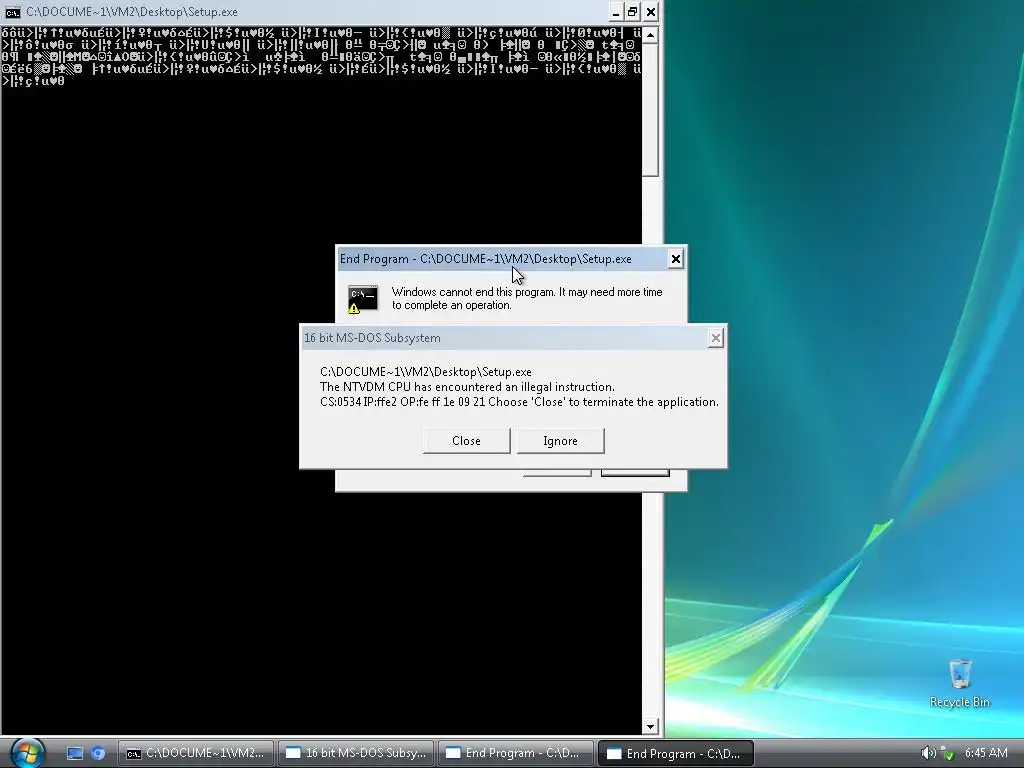Close the Setup.exe console window
This screenshot has width=1024, height=768.
[x=651, y=12]
